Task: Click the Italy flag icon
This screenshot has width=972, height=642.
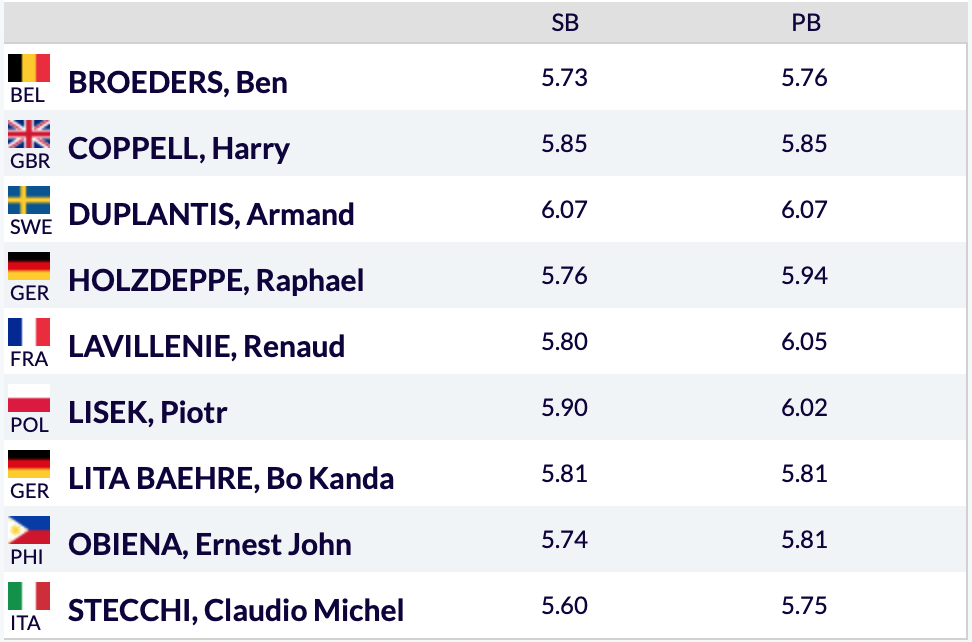Action: 29,596
